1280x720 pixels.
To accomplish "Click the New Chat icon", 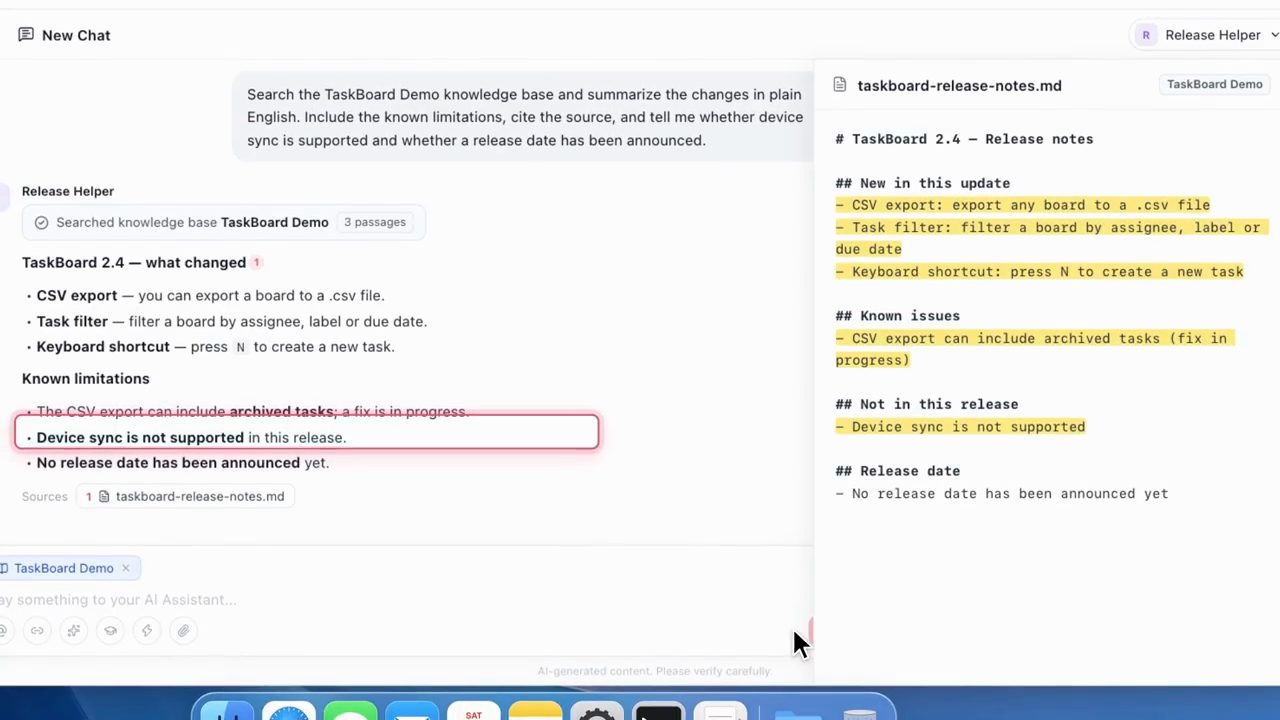I will click(26, 35).
